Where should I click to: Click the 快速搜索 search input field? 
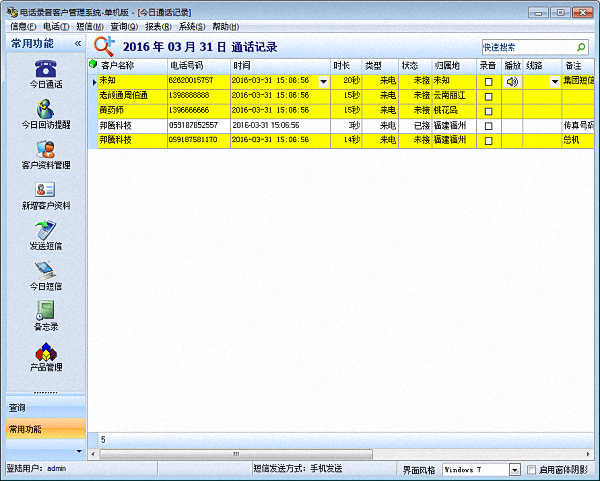[527, 47]
